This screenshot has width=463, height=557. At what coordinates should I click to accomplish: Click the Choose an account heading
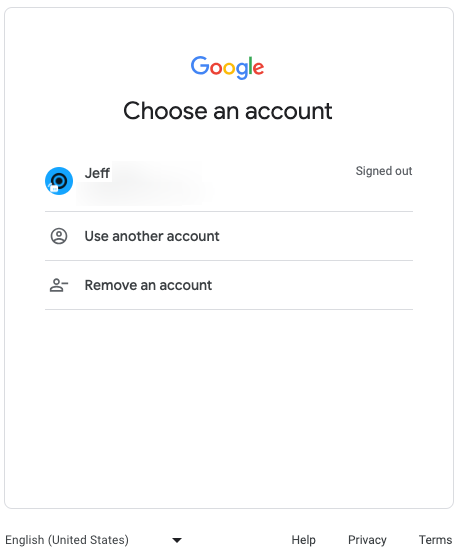228,111
